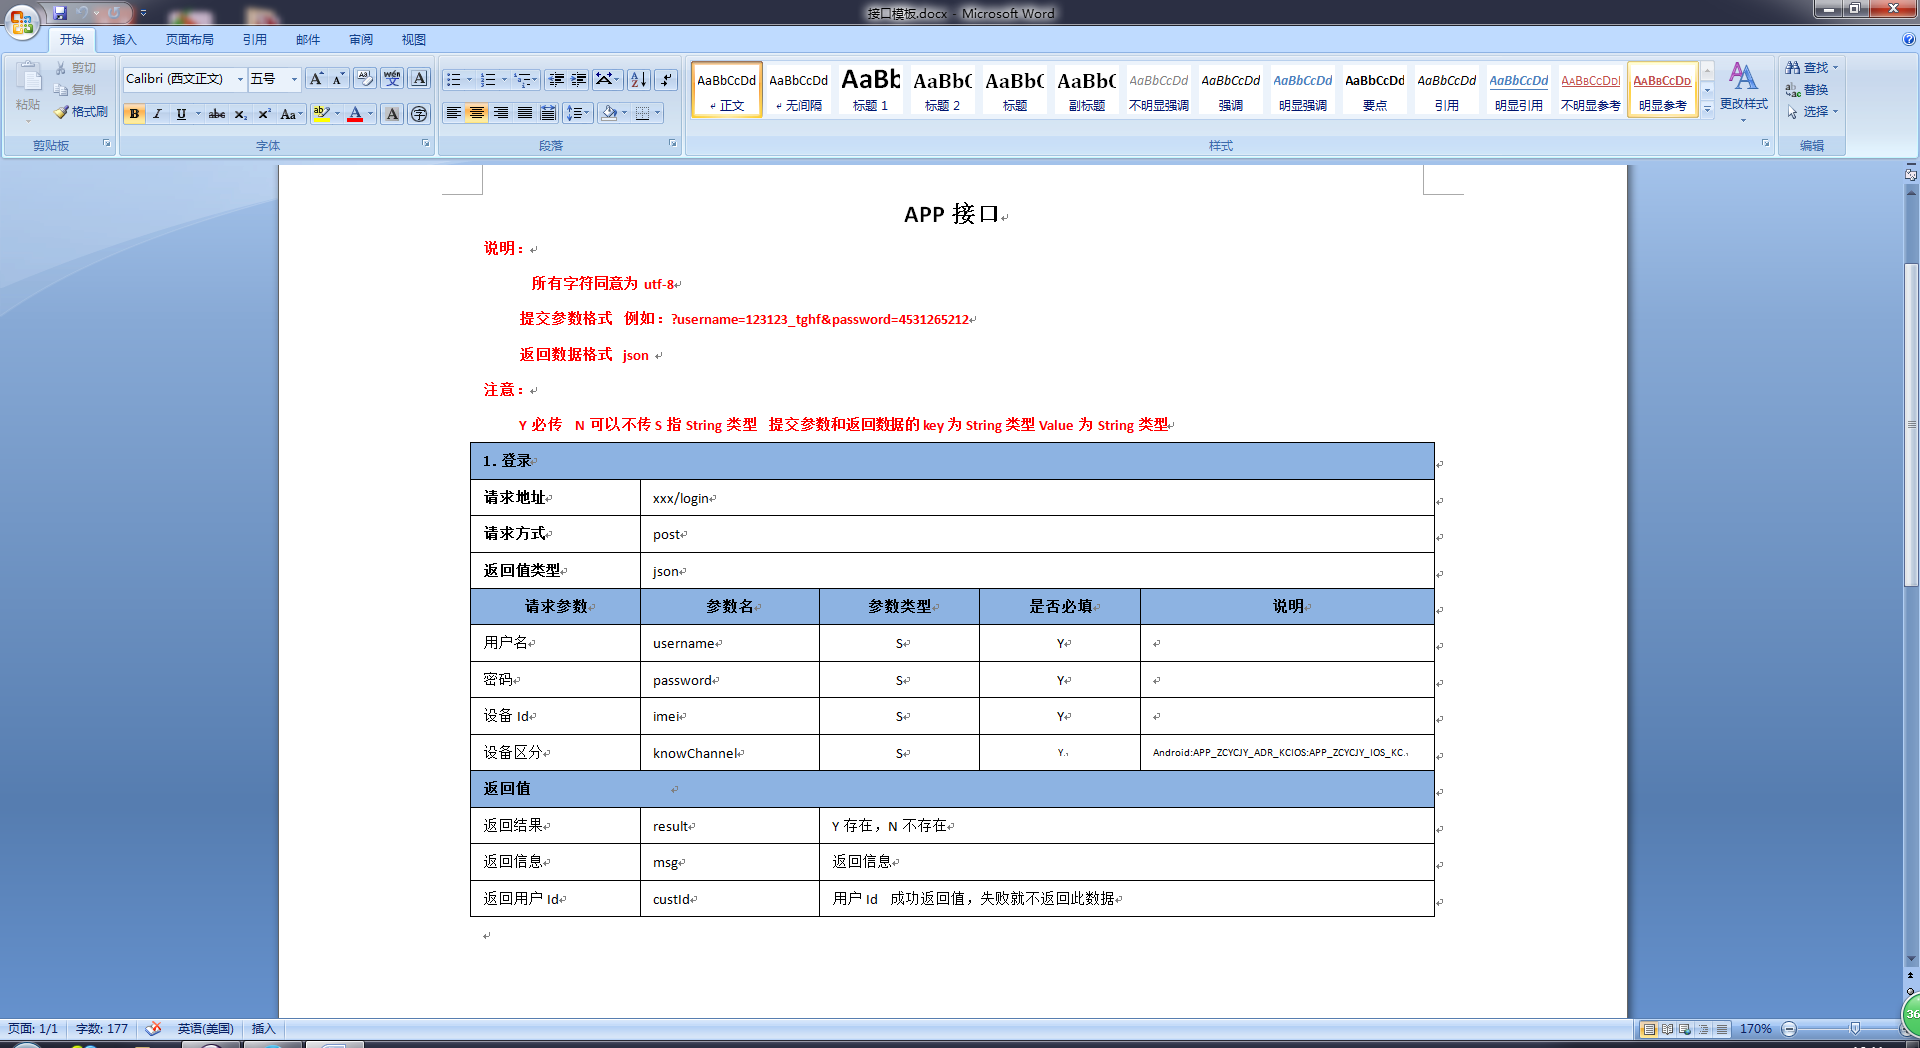The width and height of the screenshot is (1920, 1048).
Task: Toggle Bold formatting
Action: [134, 114]
